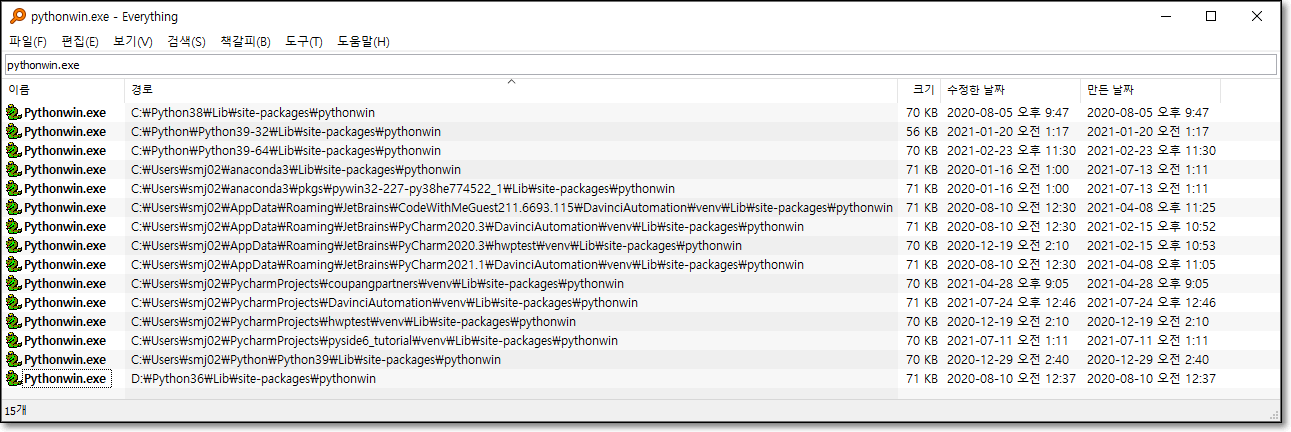This screenshot has width=1291, height=432.
Task: Select Pythonwin.exe name in D:\Python36 row
Action: (x=65, y=379)
